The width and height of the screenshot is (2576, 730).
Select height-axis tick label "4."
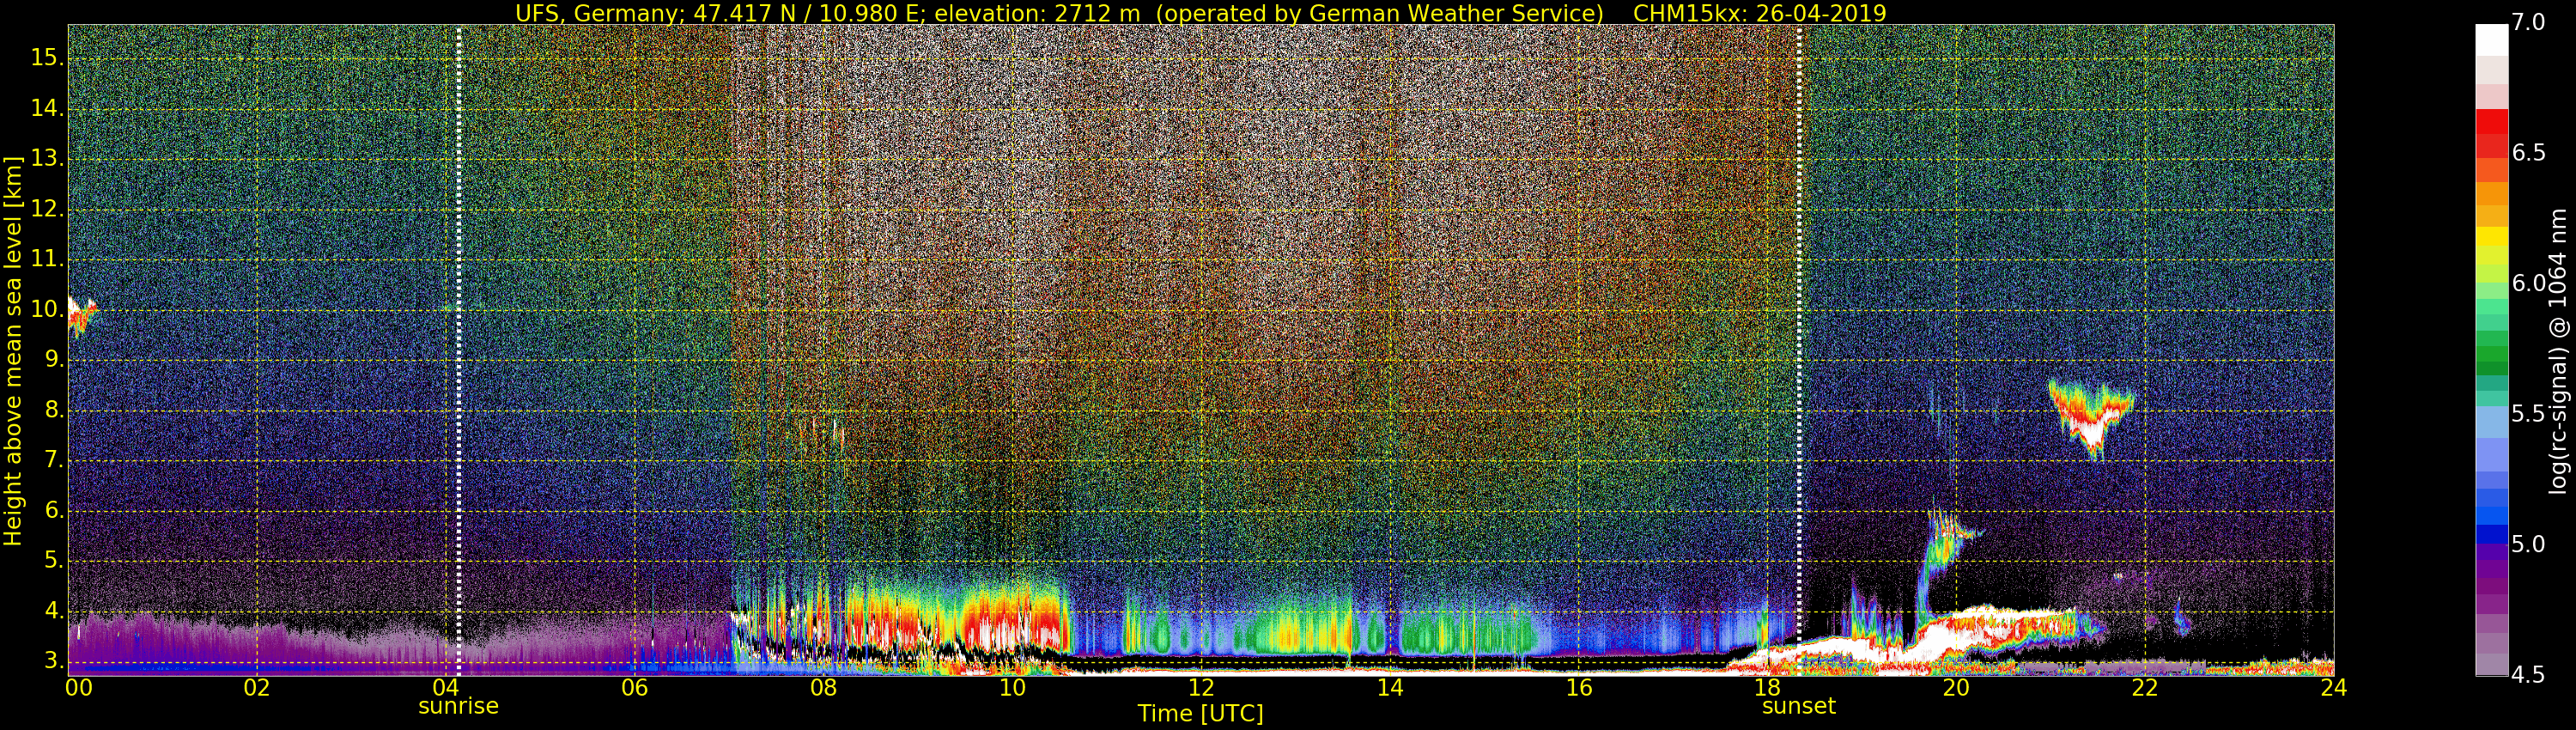pyautogui.click(x=52, y=611)
